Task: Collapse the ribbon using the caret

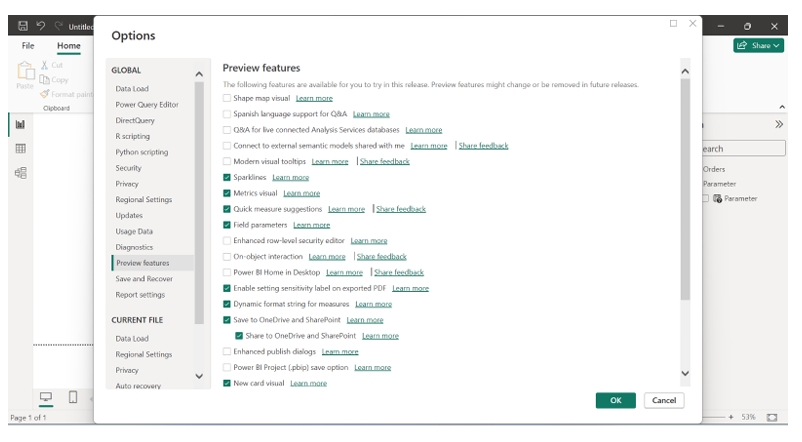Action: pyautogui.click(x=782, y=107)
